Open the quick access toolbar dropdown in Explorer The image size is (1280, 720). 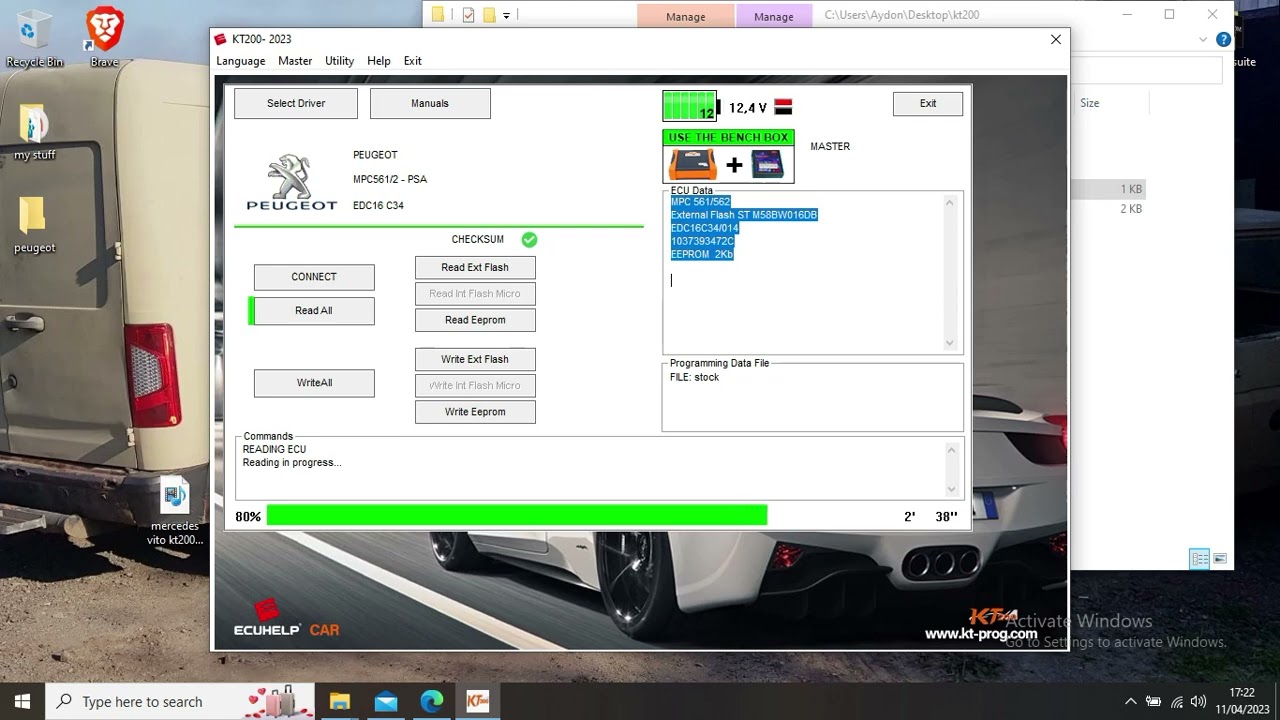tap(506, 15)
